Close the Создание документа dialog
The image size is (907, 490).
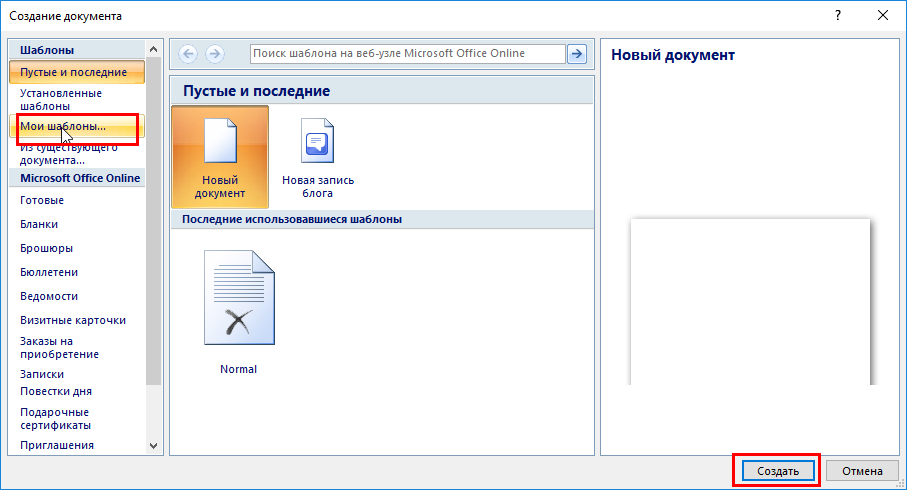coord(883,16)
